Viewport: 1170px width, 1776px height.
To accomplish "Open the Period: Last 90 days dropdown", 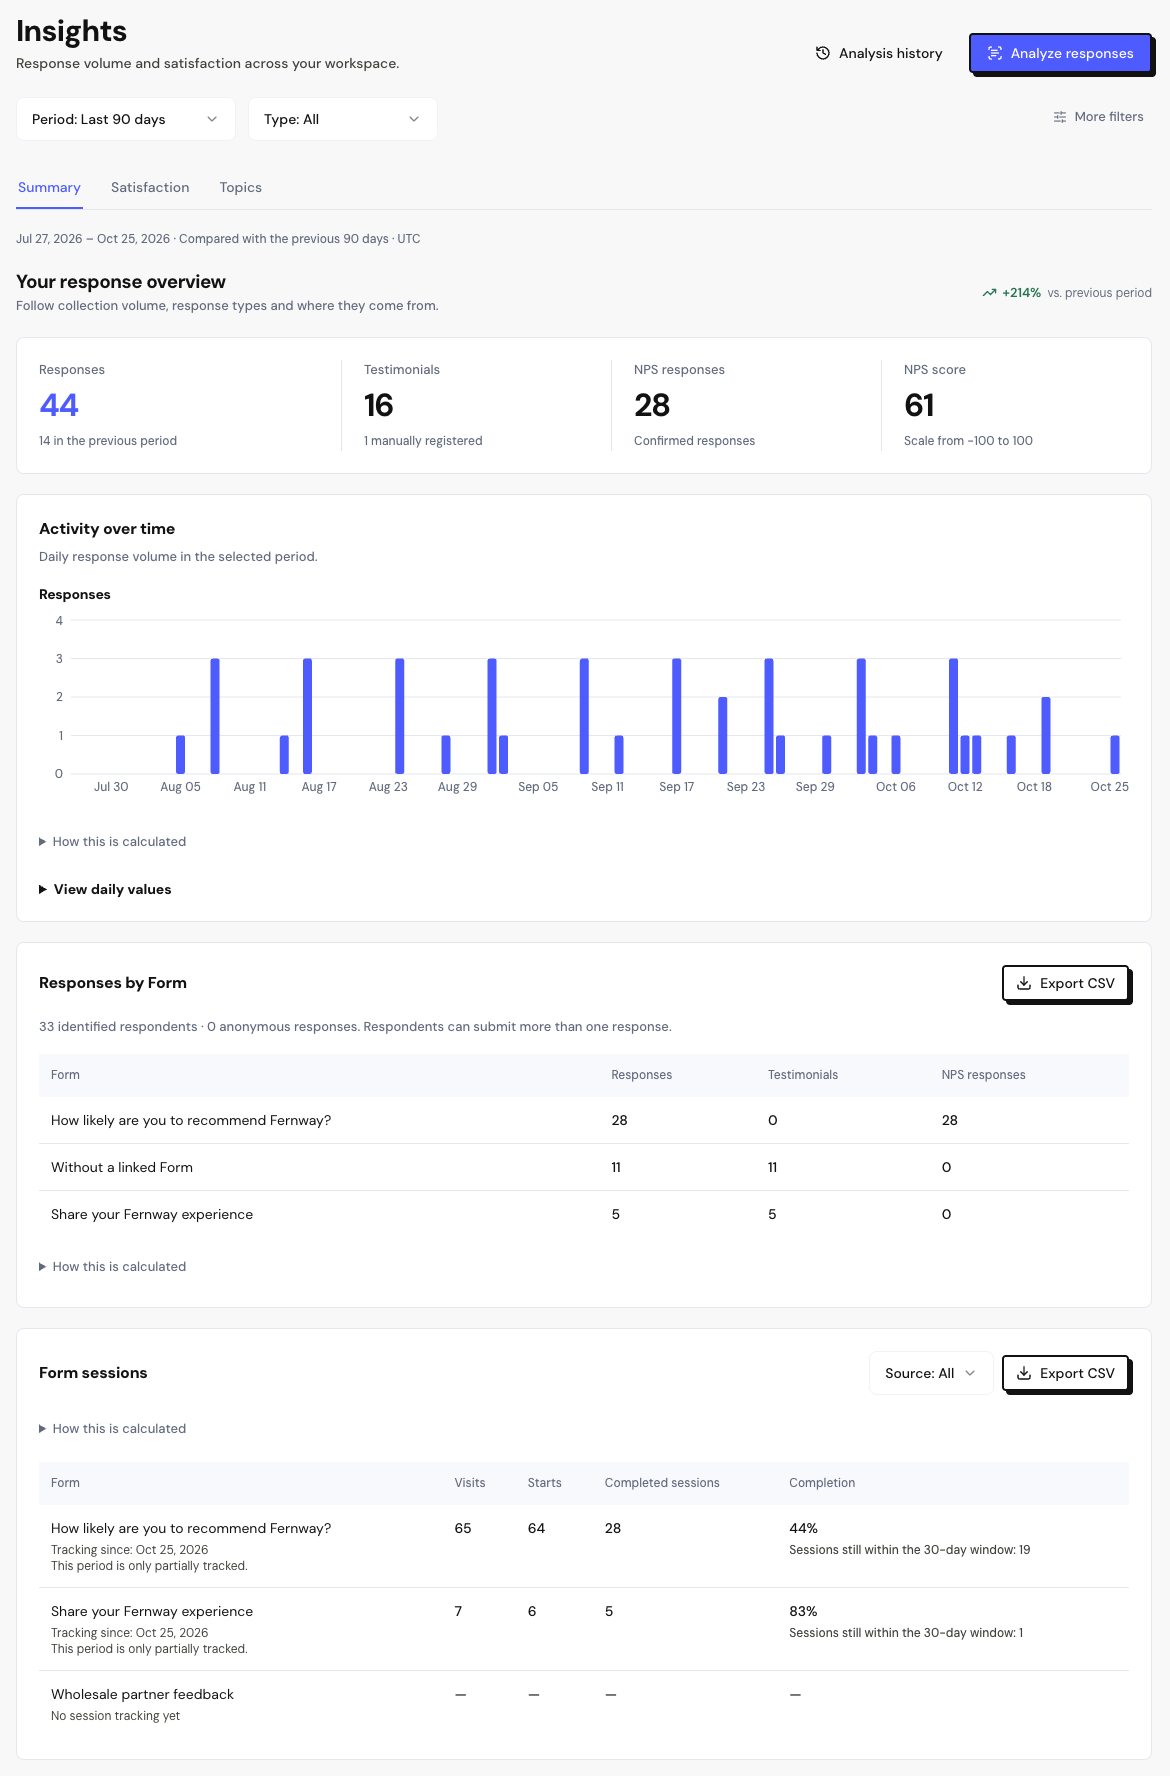I will point(126,119).
